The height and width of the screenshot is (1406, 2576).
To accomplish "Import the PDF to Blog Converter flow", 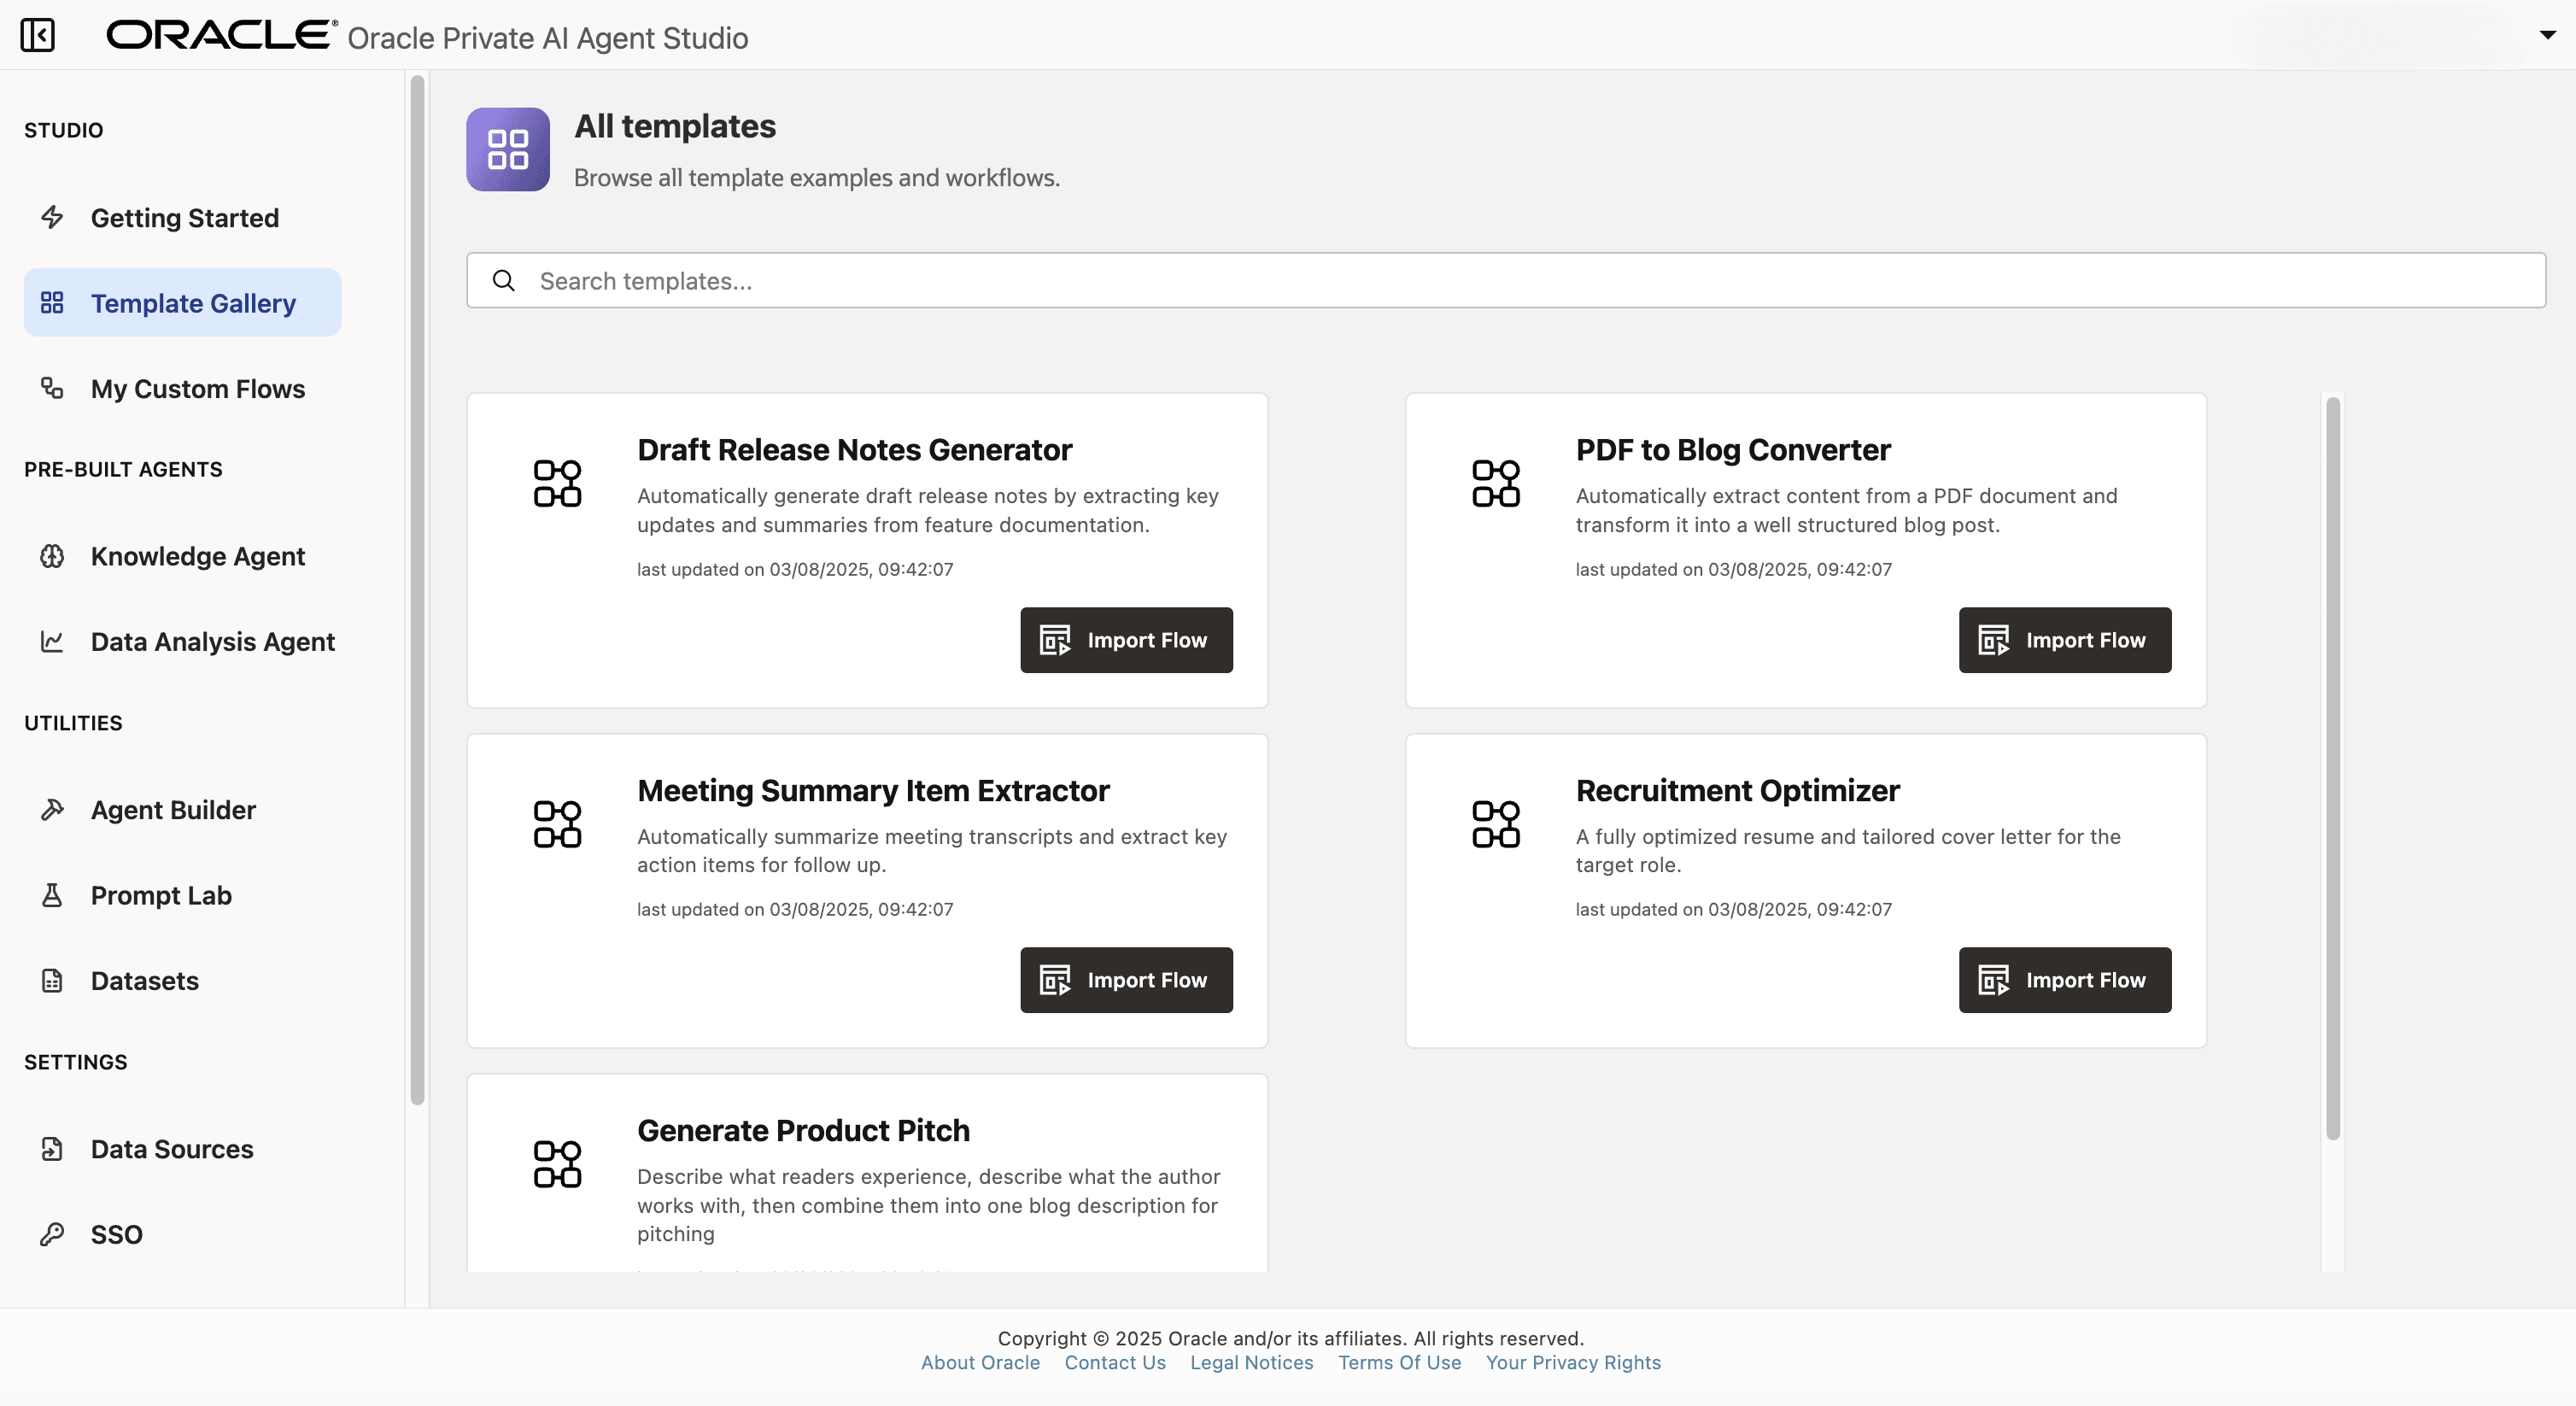I will click(x=2064, y=640).
